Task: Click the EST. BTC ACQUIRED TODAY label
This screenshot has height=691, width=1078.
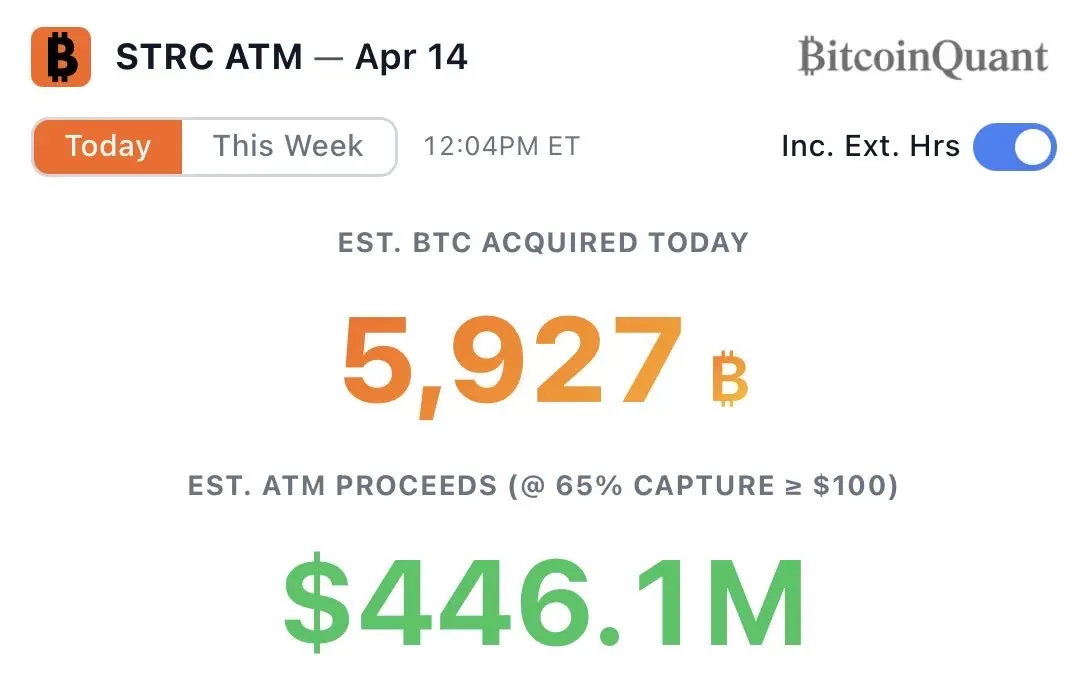Action: [543, 243]
